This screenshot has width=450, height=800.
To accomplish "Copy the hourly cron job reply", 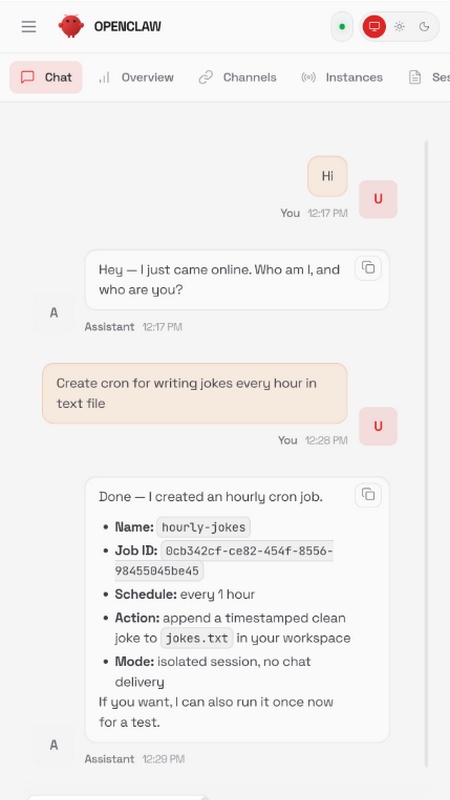I will [x=368, y=494].
